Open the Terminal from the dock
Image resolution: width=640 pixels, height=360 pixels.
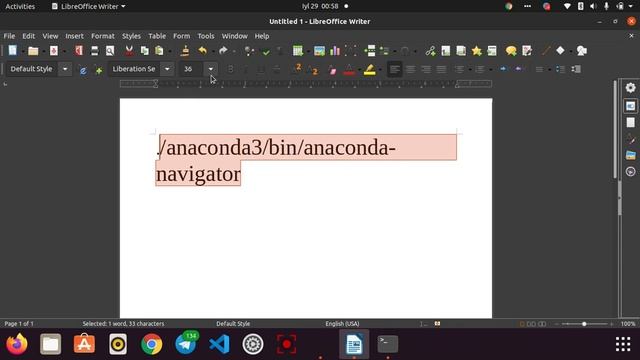387,344
